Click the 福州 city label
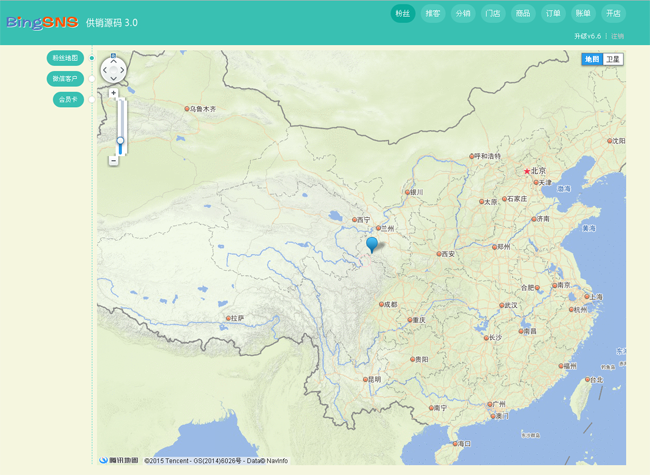 point(570,366)
